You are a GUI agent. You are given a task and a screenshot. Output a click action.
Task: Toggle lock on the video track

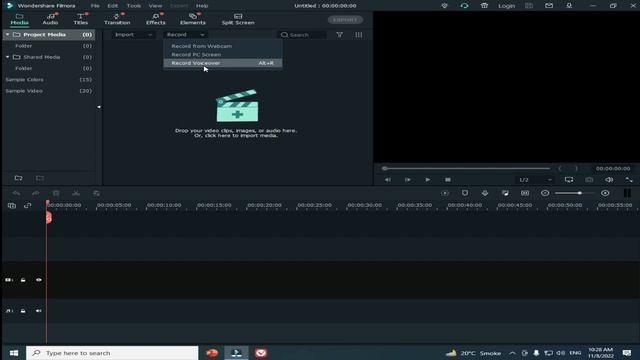point(23,280)
